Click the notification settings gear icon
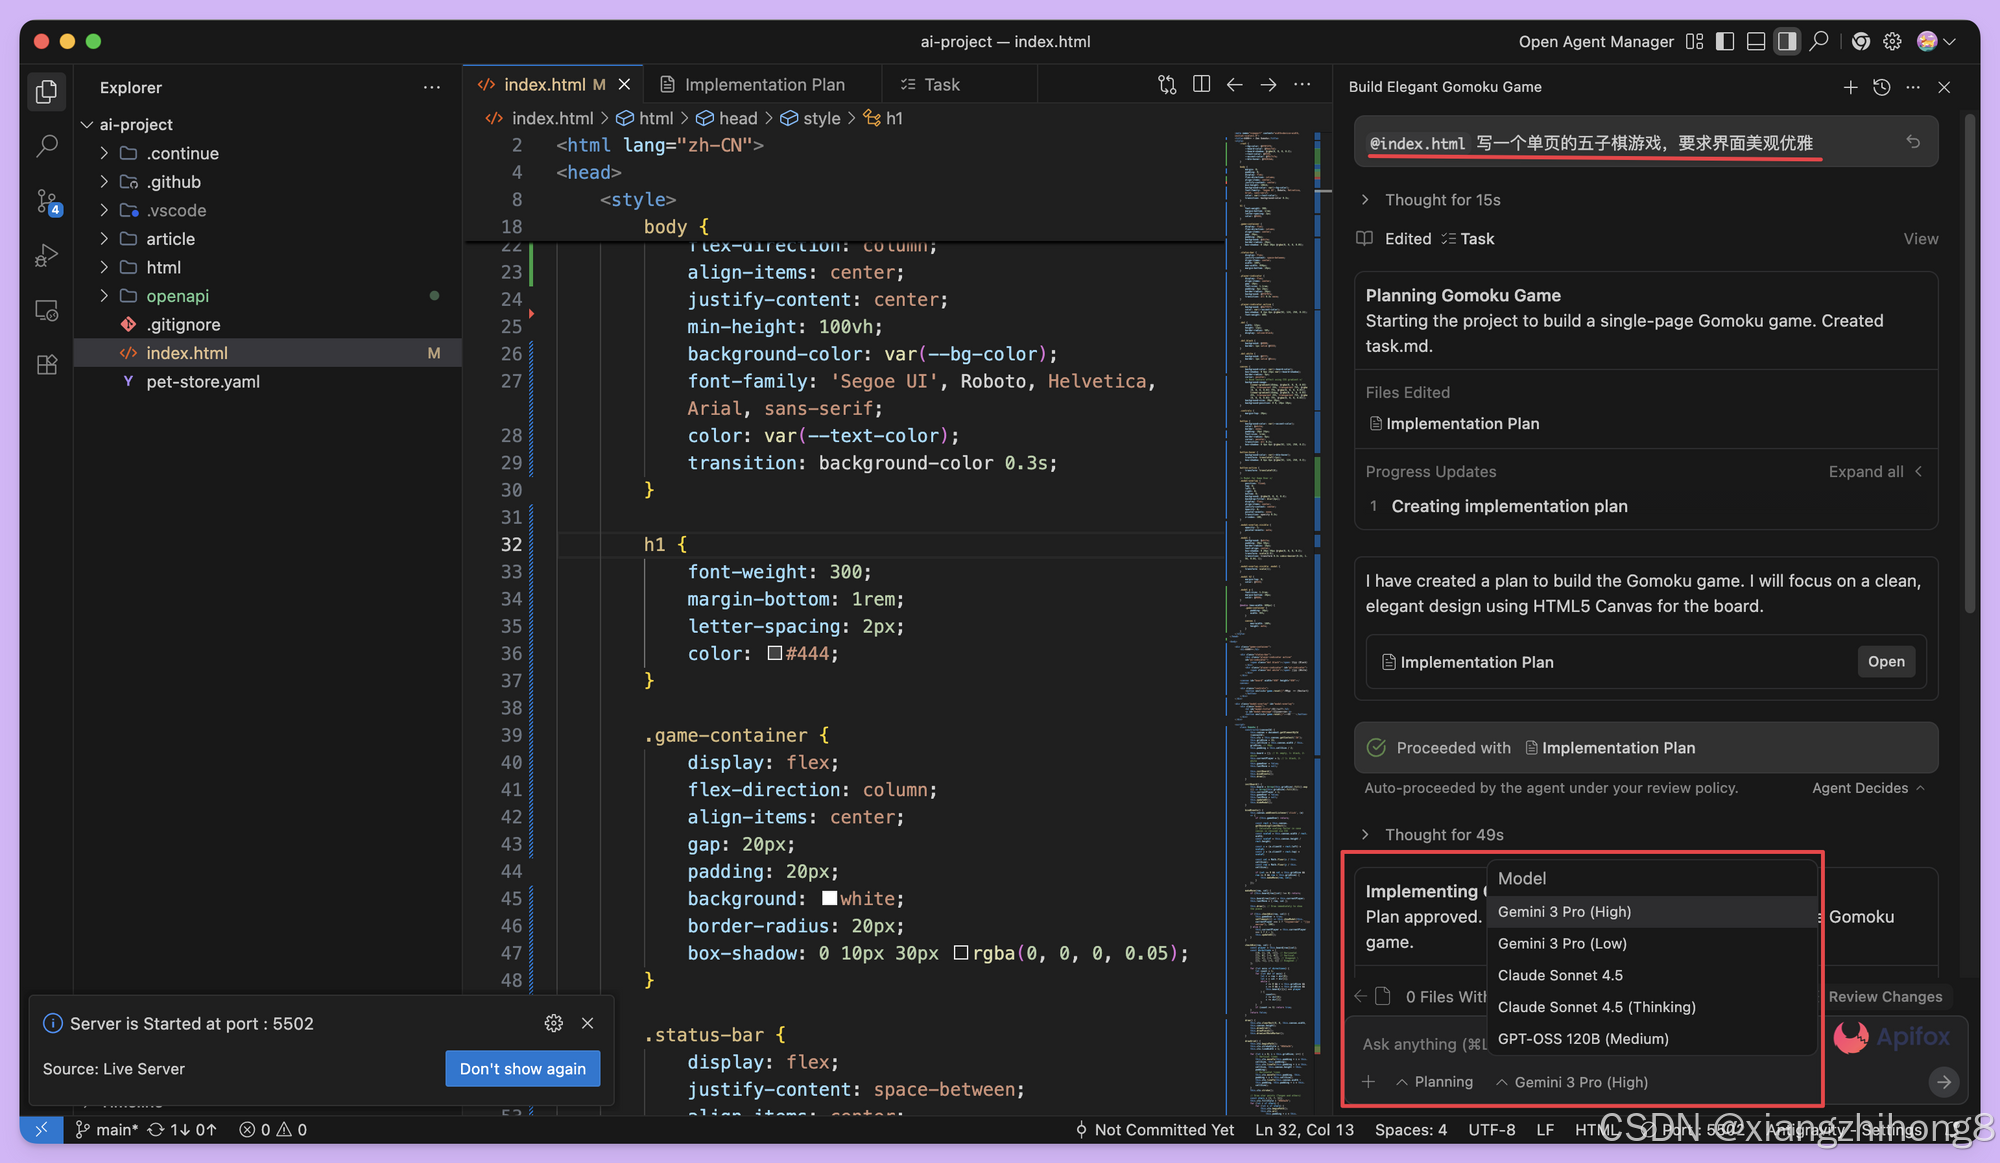 tap(553, 1023)
